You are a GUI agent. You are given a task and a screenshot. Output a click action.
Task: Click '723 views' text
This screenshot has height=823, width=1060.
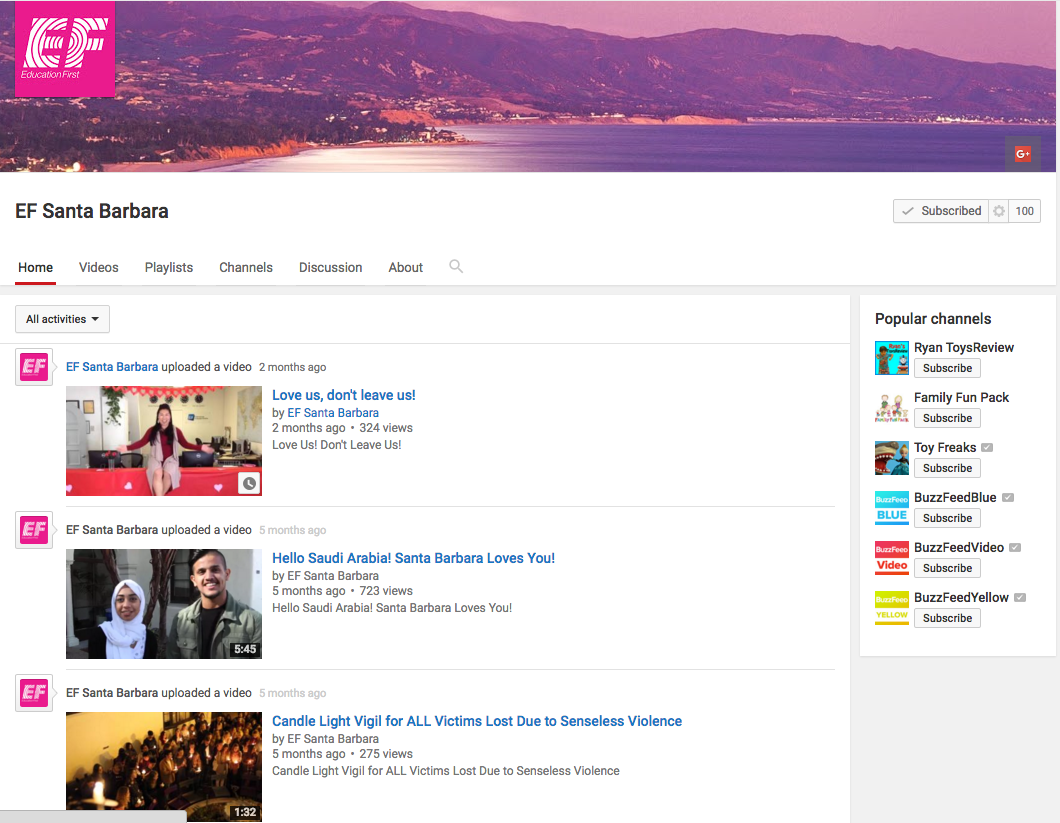tap(386, 591)
